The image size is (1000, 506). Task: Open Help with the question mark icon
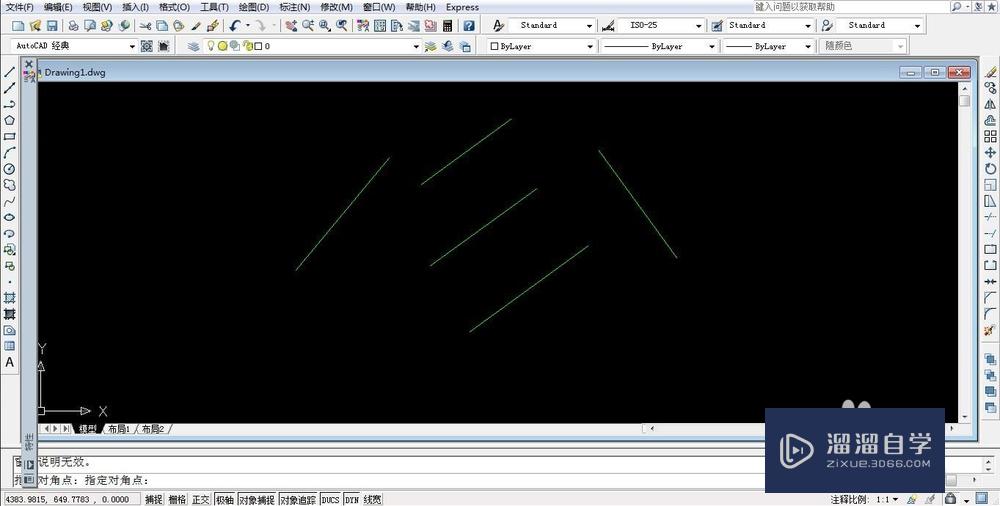point(469,26)
